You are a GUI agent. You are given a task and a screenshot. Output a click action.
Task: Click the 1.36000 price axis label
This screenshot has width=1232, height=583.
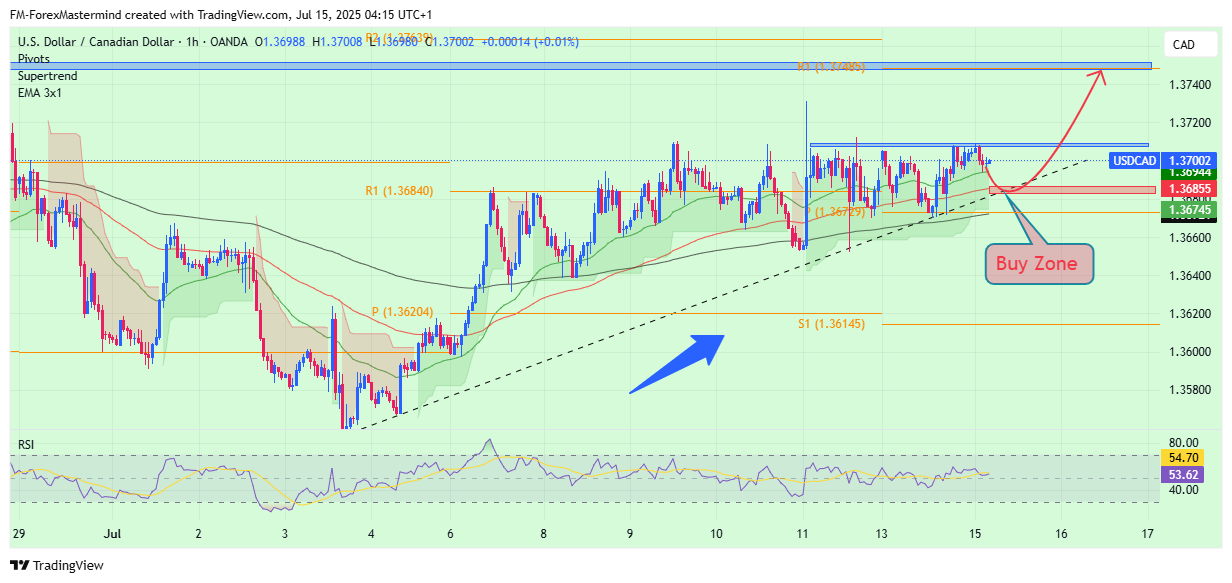tap(1190, 352)
